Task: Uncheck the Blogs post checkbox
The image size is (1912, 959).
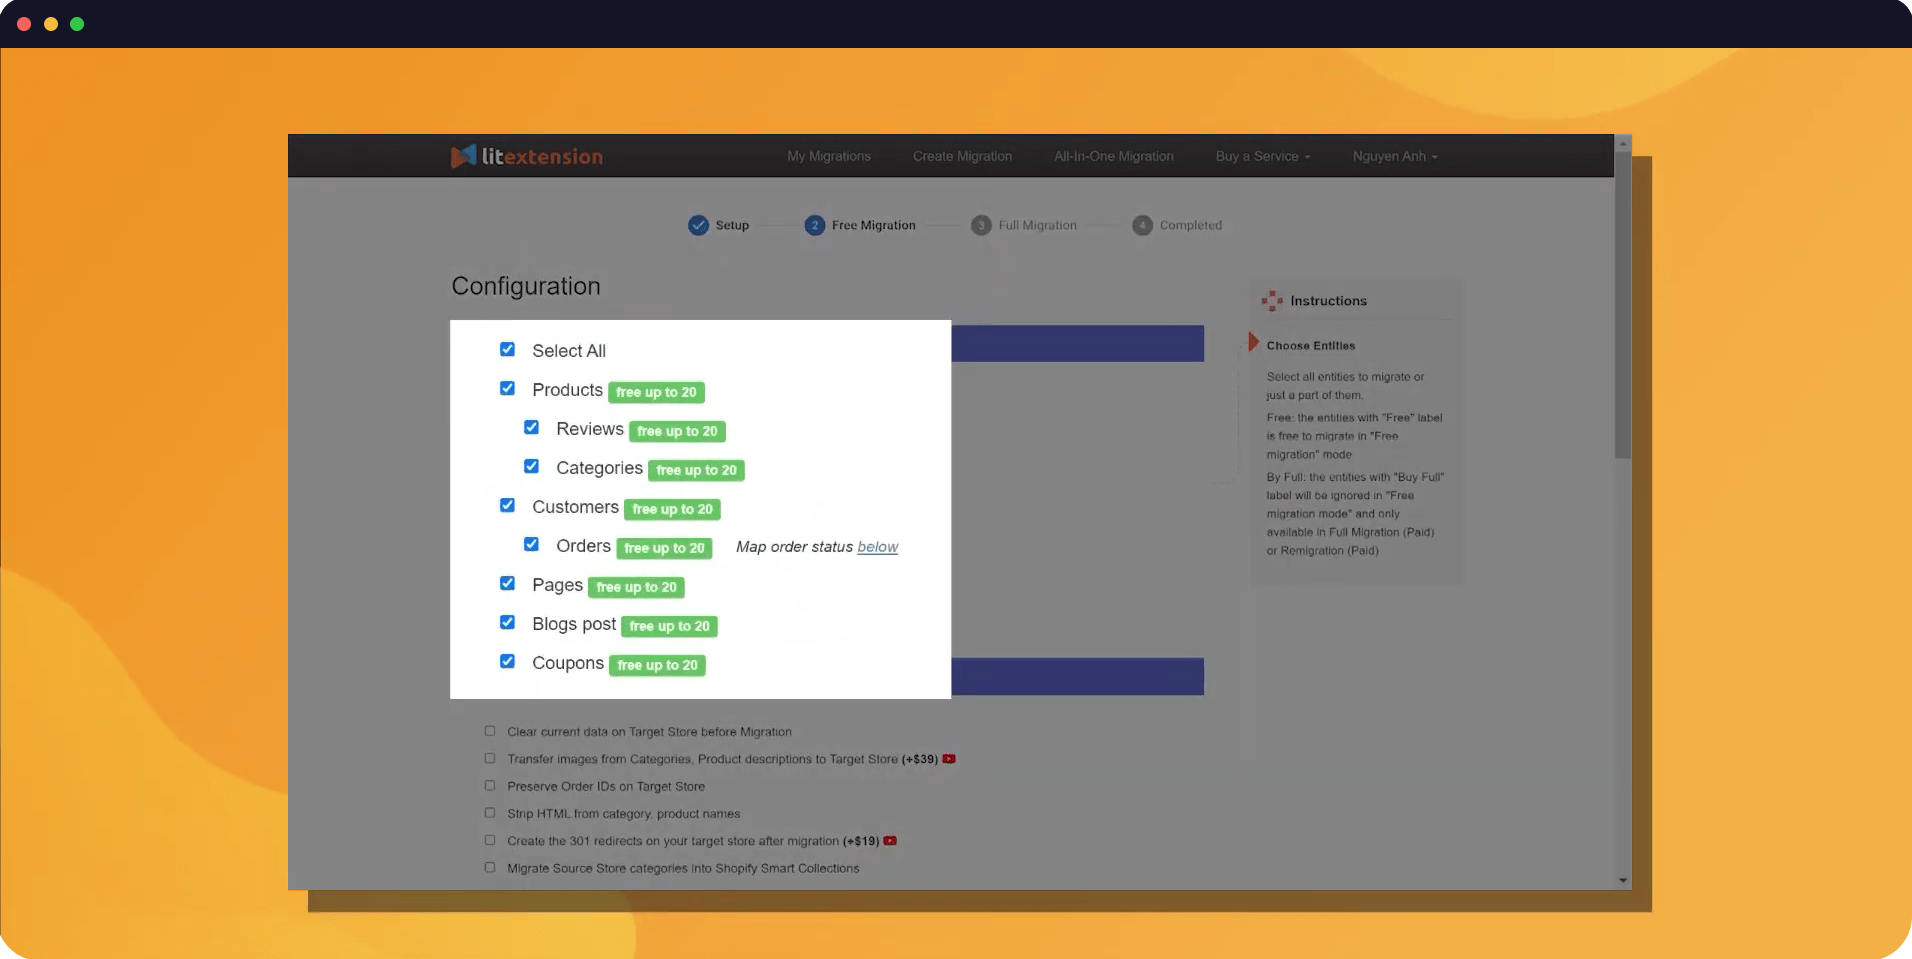Action: tap(507, 622)
